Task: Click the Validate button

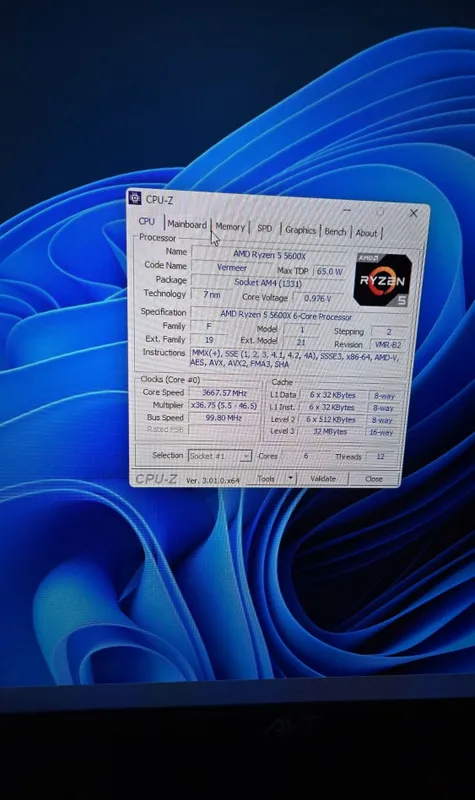Action: click(x=323, y=479)
